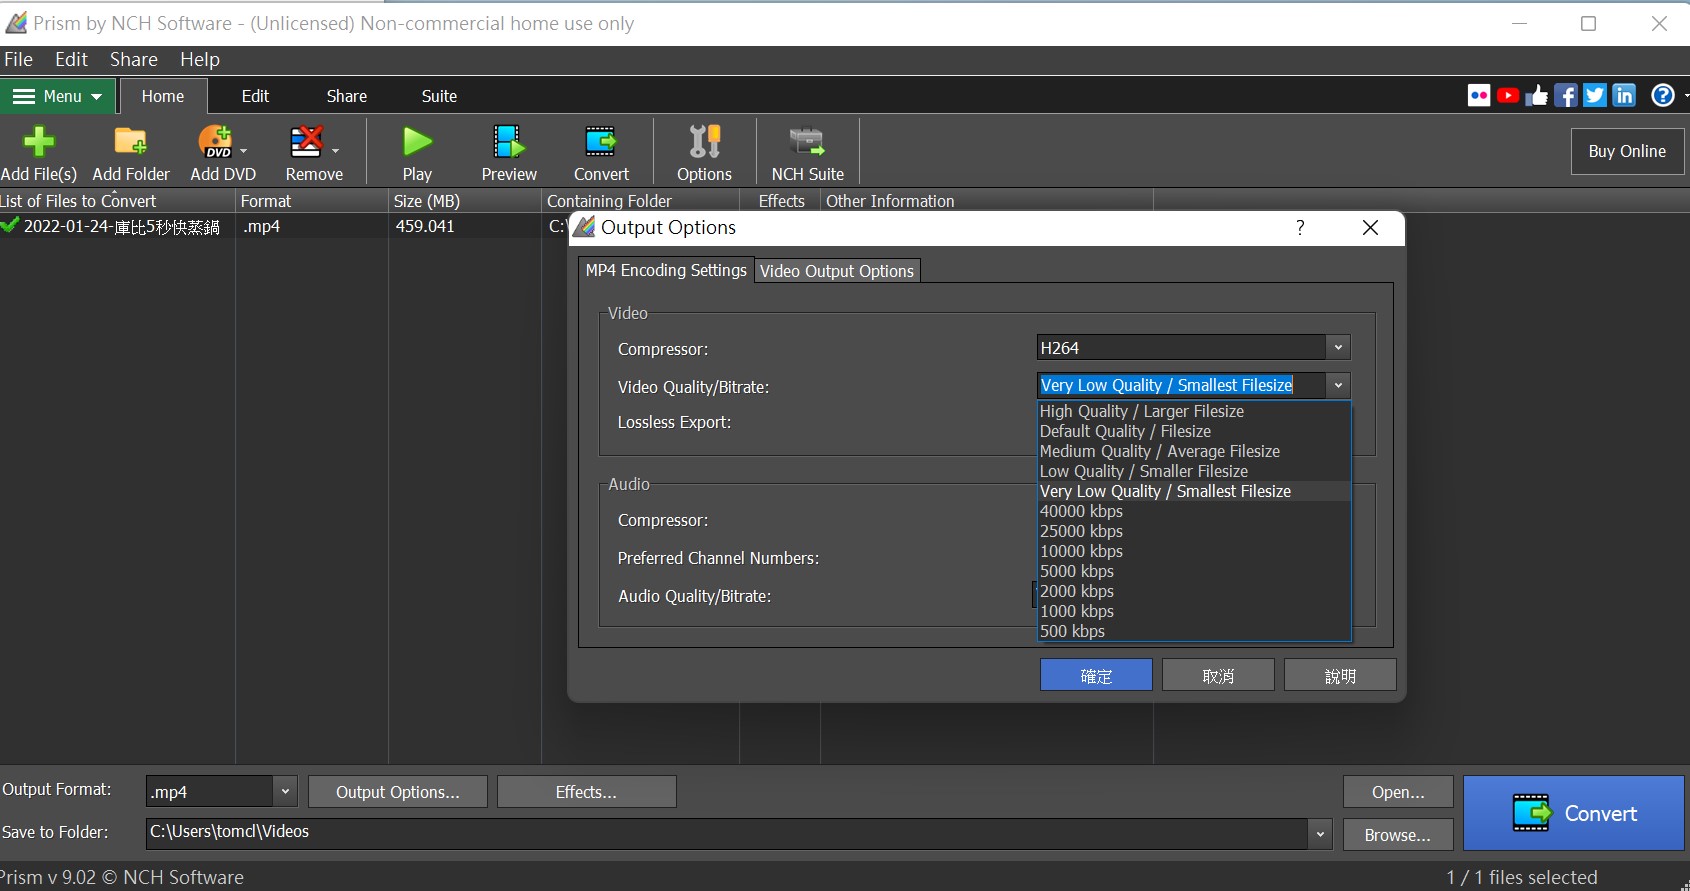Click the 確定 confirm button
The height and width of the screenshot is (891, 1690).
pos(1096,676)
